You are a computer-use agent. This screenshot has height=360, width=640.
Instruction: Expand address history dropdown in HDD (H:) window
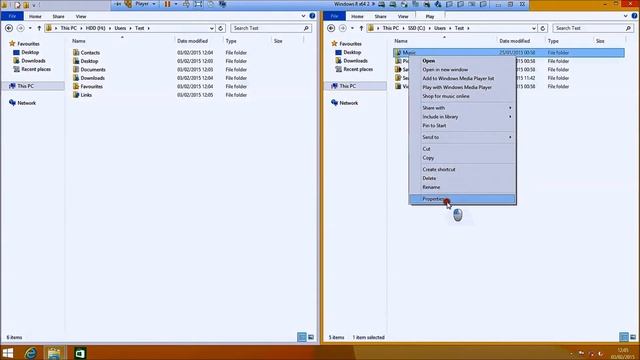click(211, 28)
